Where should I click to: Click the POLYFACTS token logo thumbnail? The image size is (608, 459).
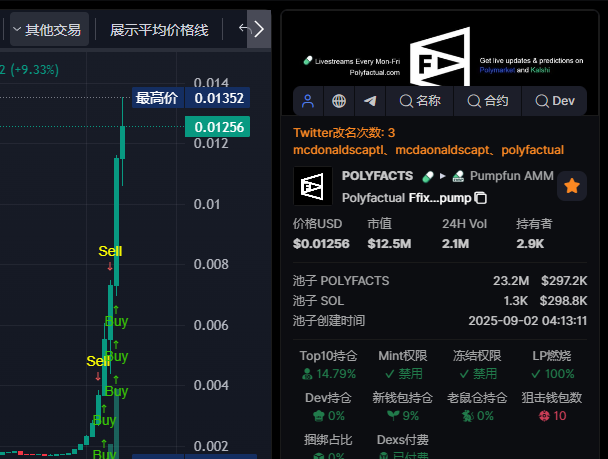tap(313, 186)
